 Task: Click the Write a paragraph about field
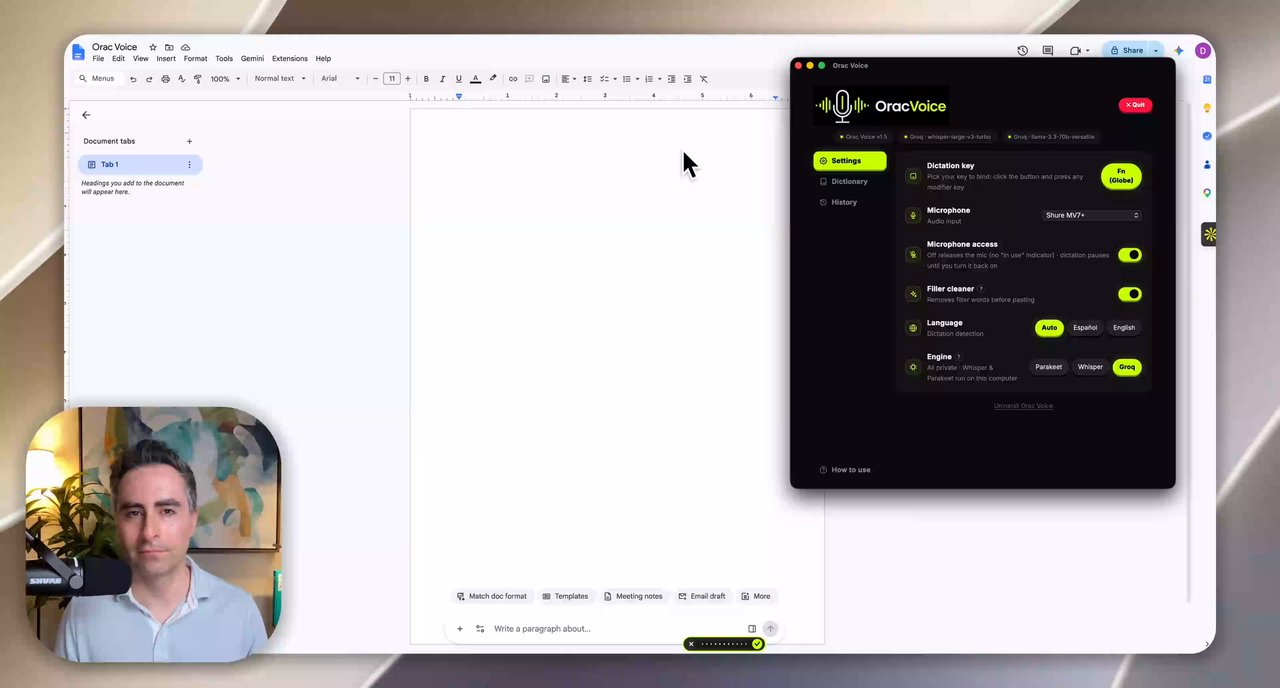[615, 629]
